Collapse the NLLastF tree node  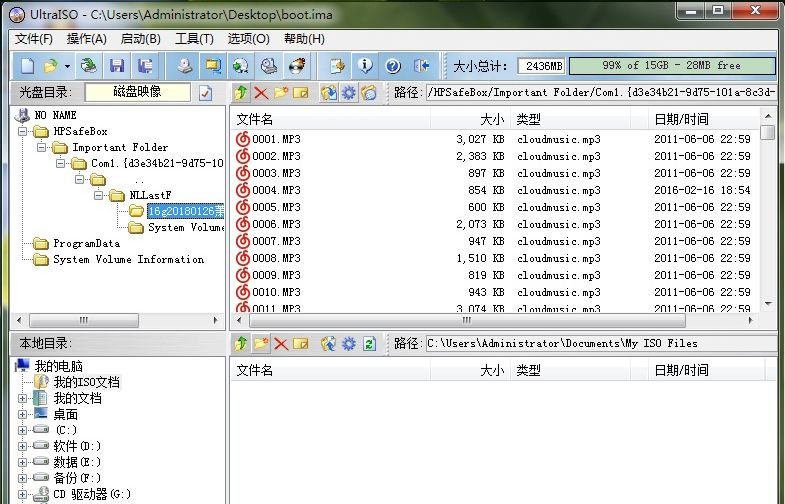[x=99, y=195]
